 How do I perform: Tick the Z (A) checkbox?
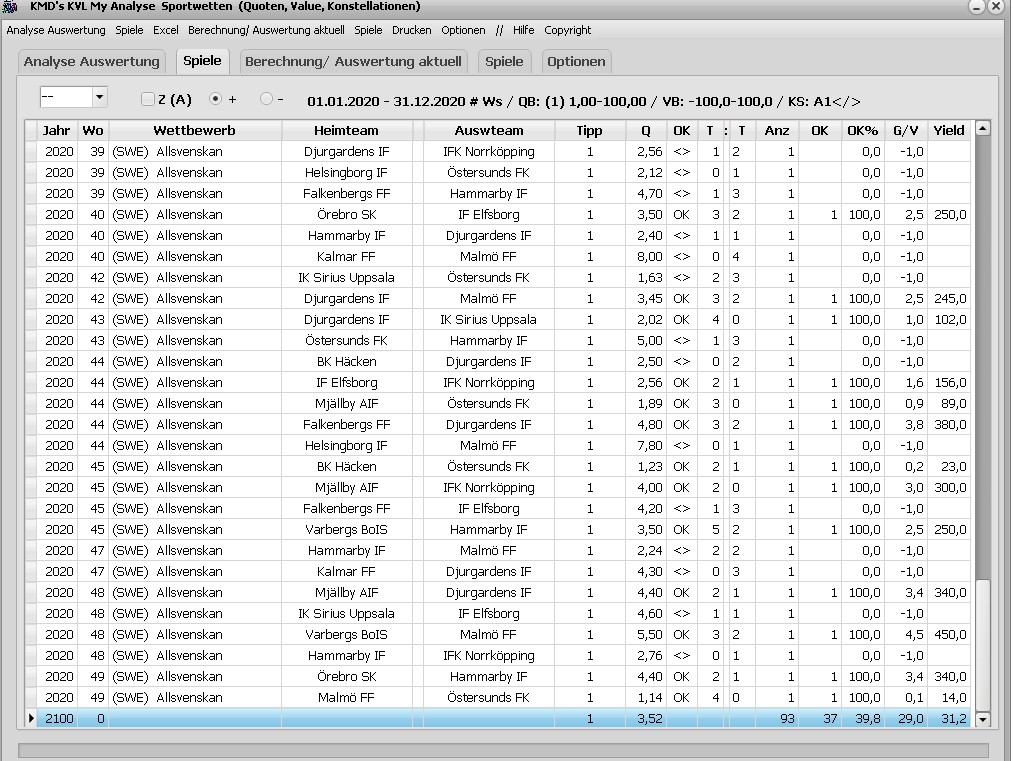tap(148, 99)
